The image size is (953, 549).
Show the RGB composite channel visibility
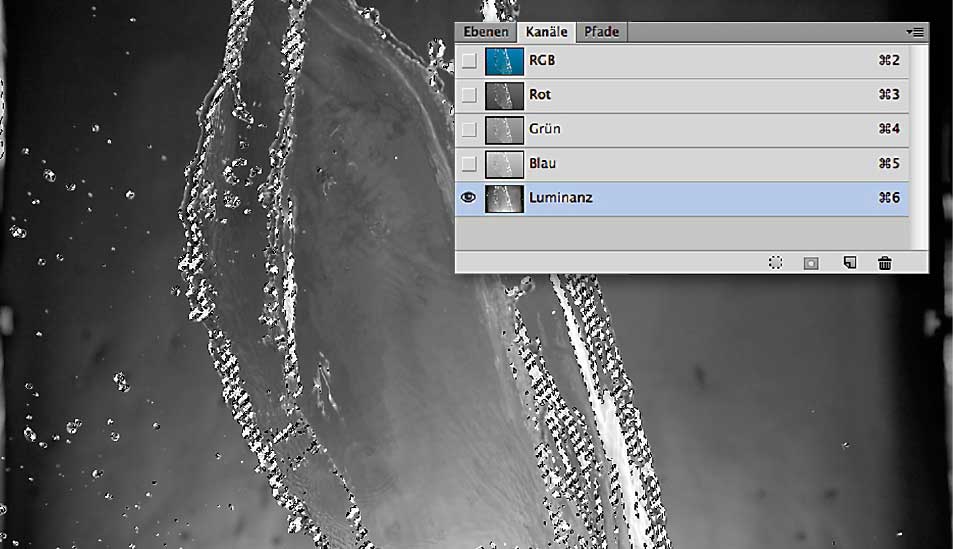click(x=468, y=61)
